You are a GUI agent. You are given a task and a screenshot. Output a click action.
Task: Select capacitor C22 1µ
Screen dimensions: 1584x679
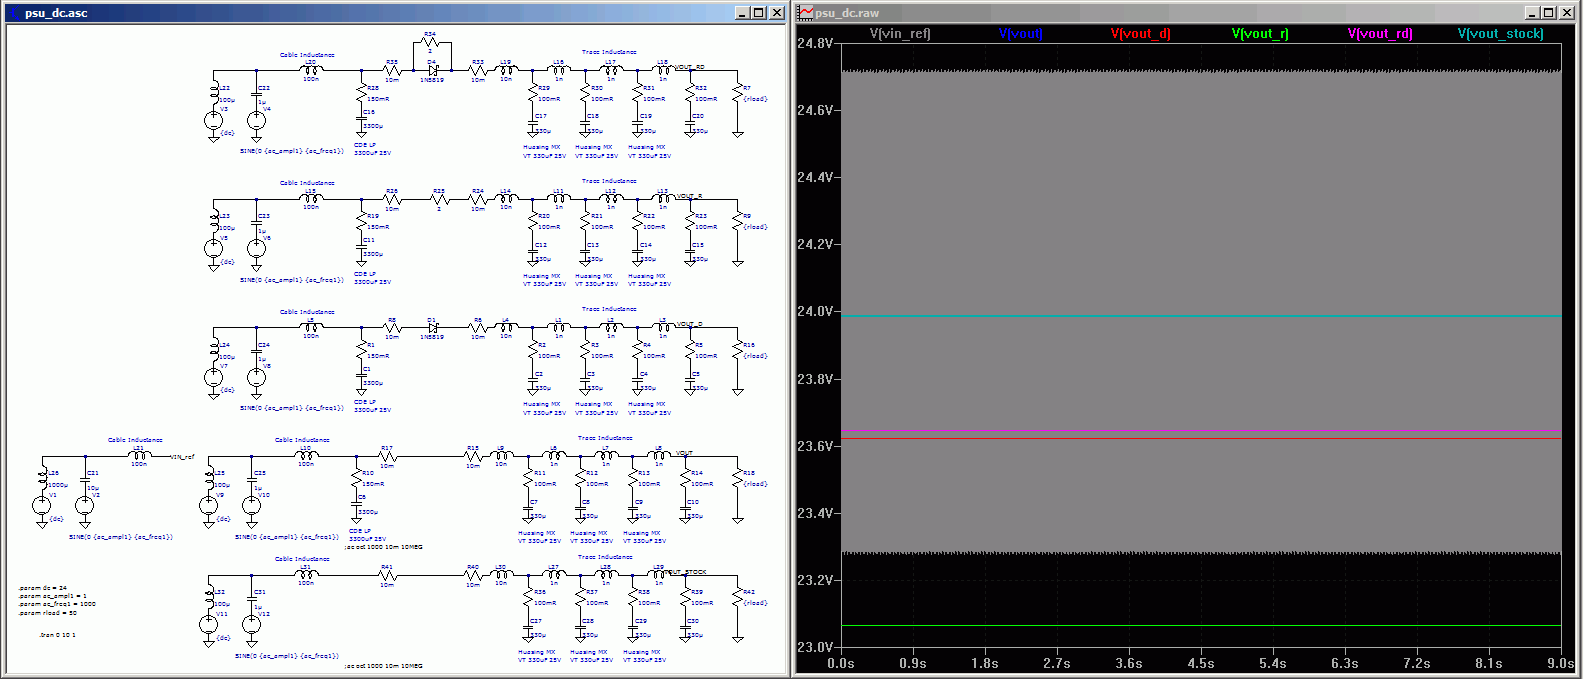256,95
